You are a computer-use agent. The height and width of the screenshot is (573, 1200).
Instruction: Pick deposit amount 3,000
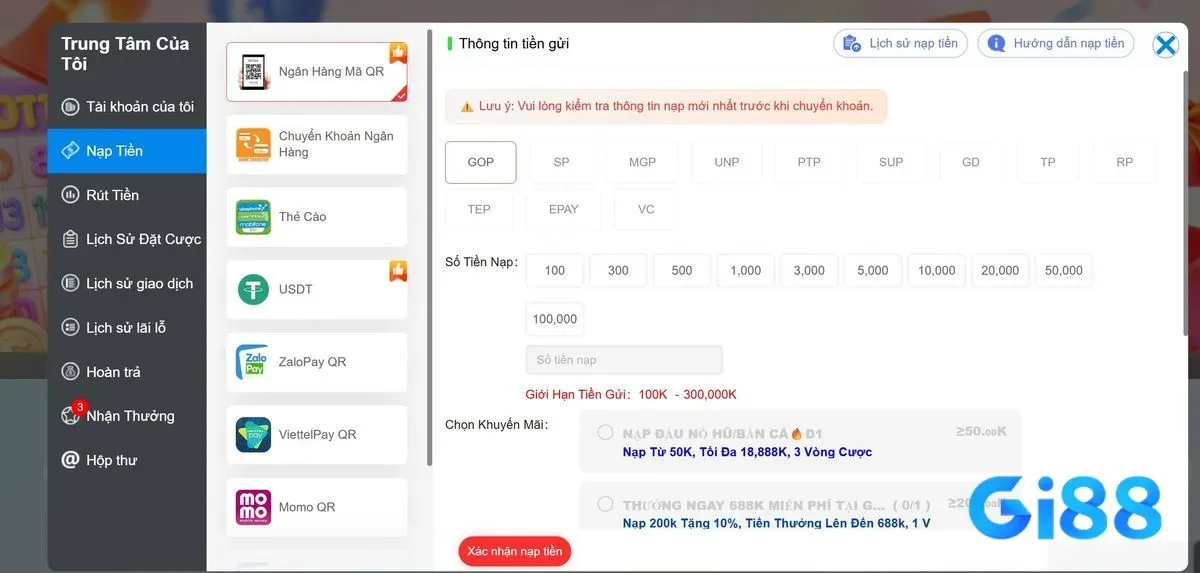point(809,270)
